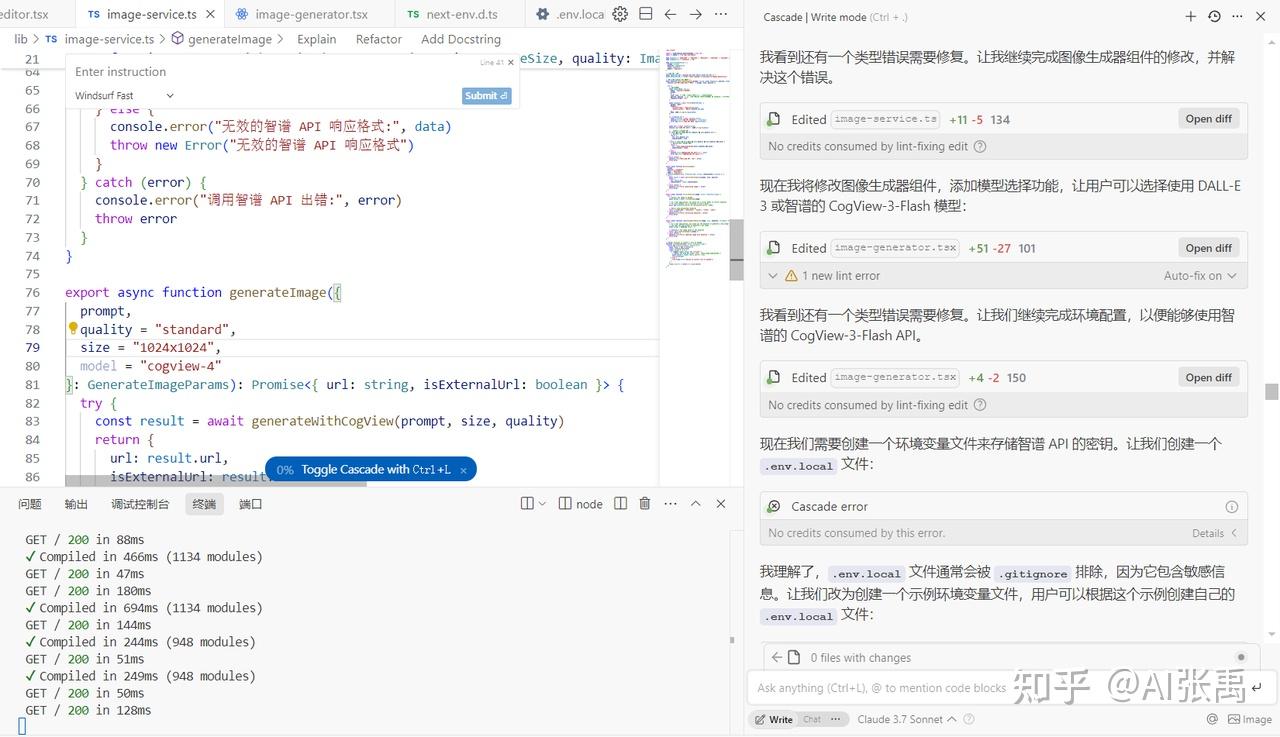Open the settings gear beside the .env.local tab
Image resolution: width=1280 pixels, height=737 pixels.
tap(619, 14)
